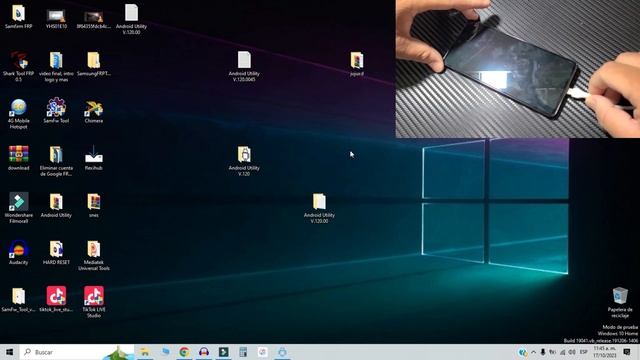The image size is (640, 360).
Task: Launch Audacity shortcut
Action: tap(18, 253)
